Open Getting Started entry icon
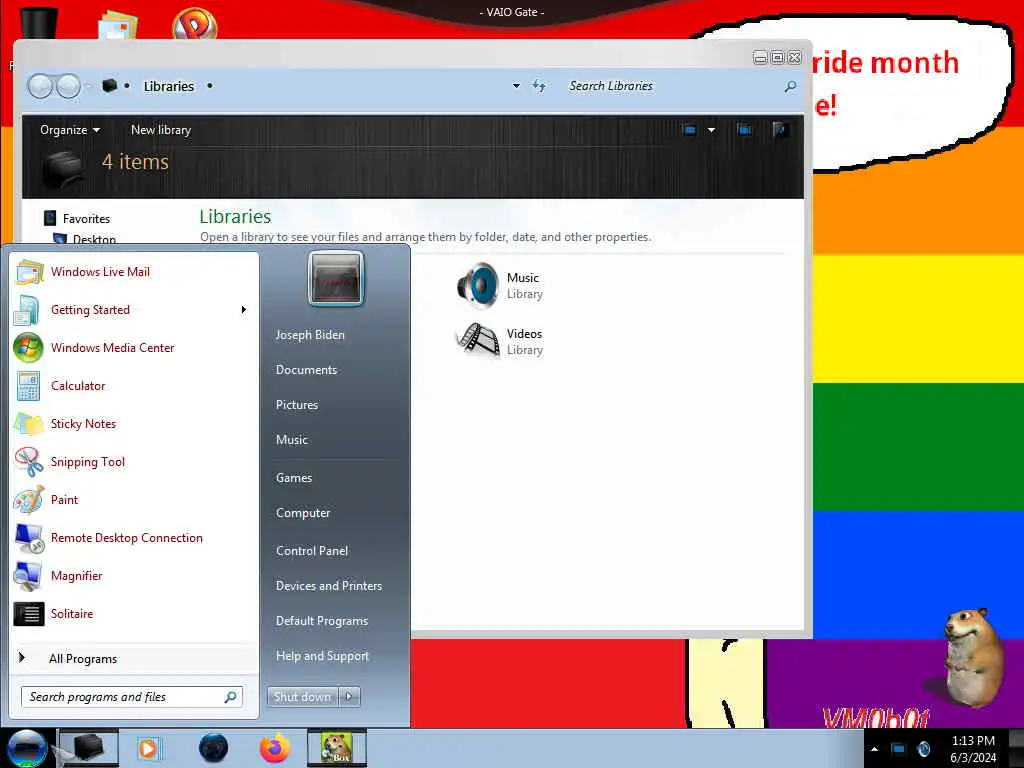The height and width of the screenshot is (768, 1024). [27, 310]
